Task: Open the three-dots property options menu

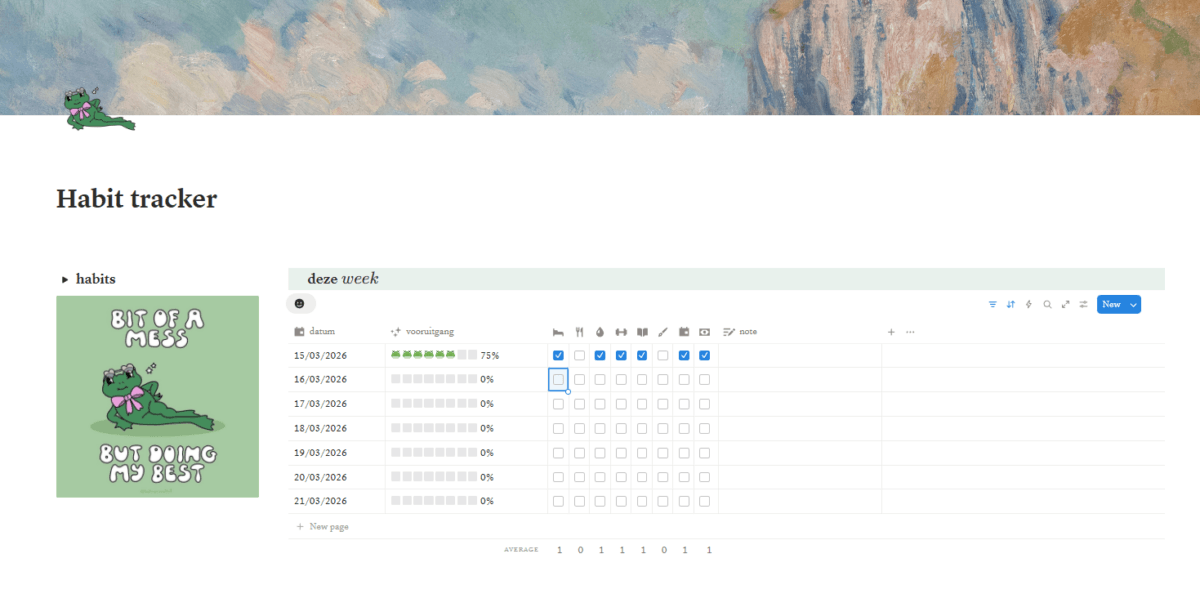Action: point(910,332)
